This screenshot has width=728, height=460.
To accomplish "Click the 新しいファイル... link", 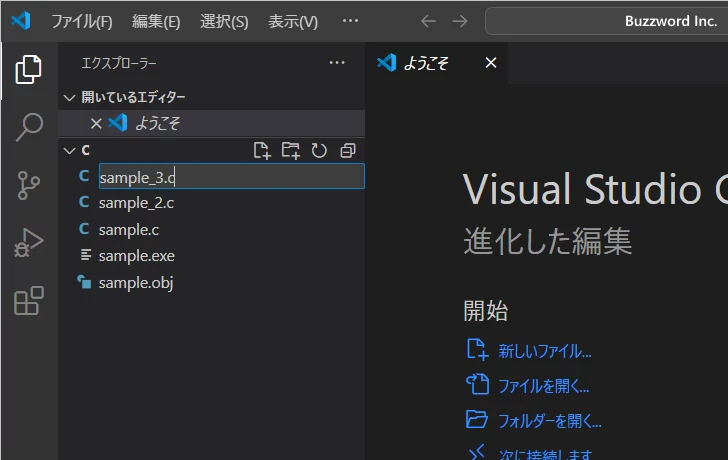I will tap(545, 351).
